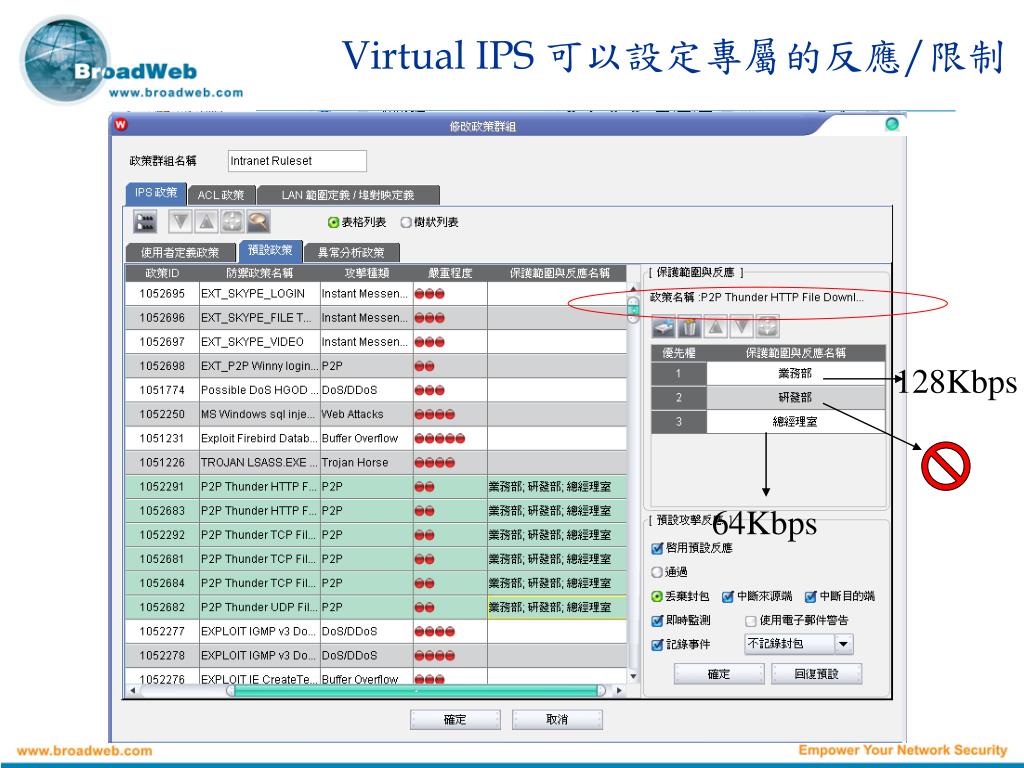Select the 通過 radio option
Viewport: 1024px width, 768px height.
(657, 572)
